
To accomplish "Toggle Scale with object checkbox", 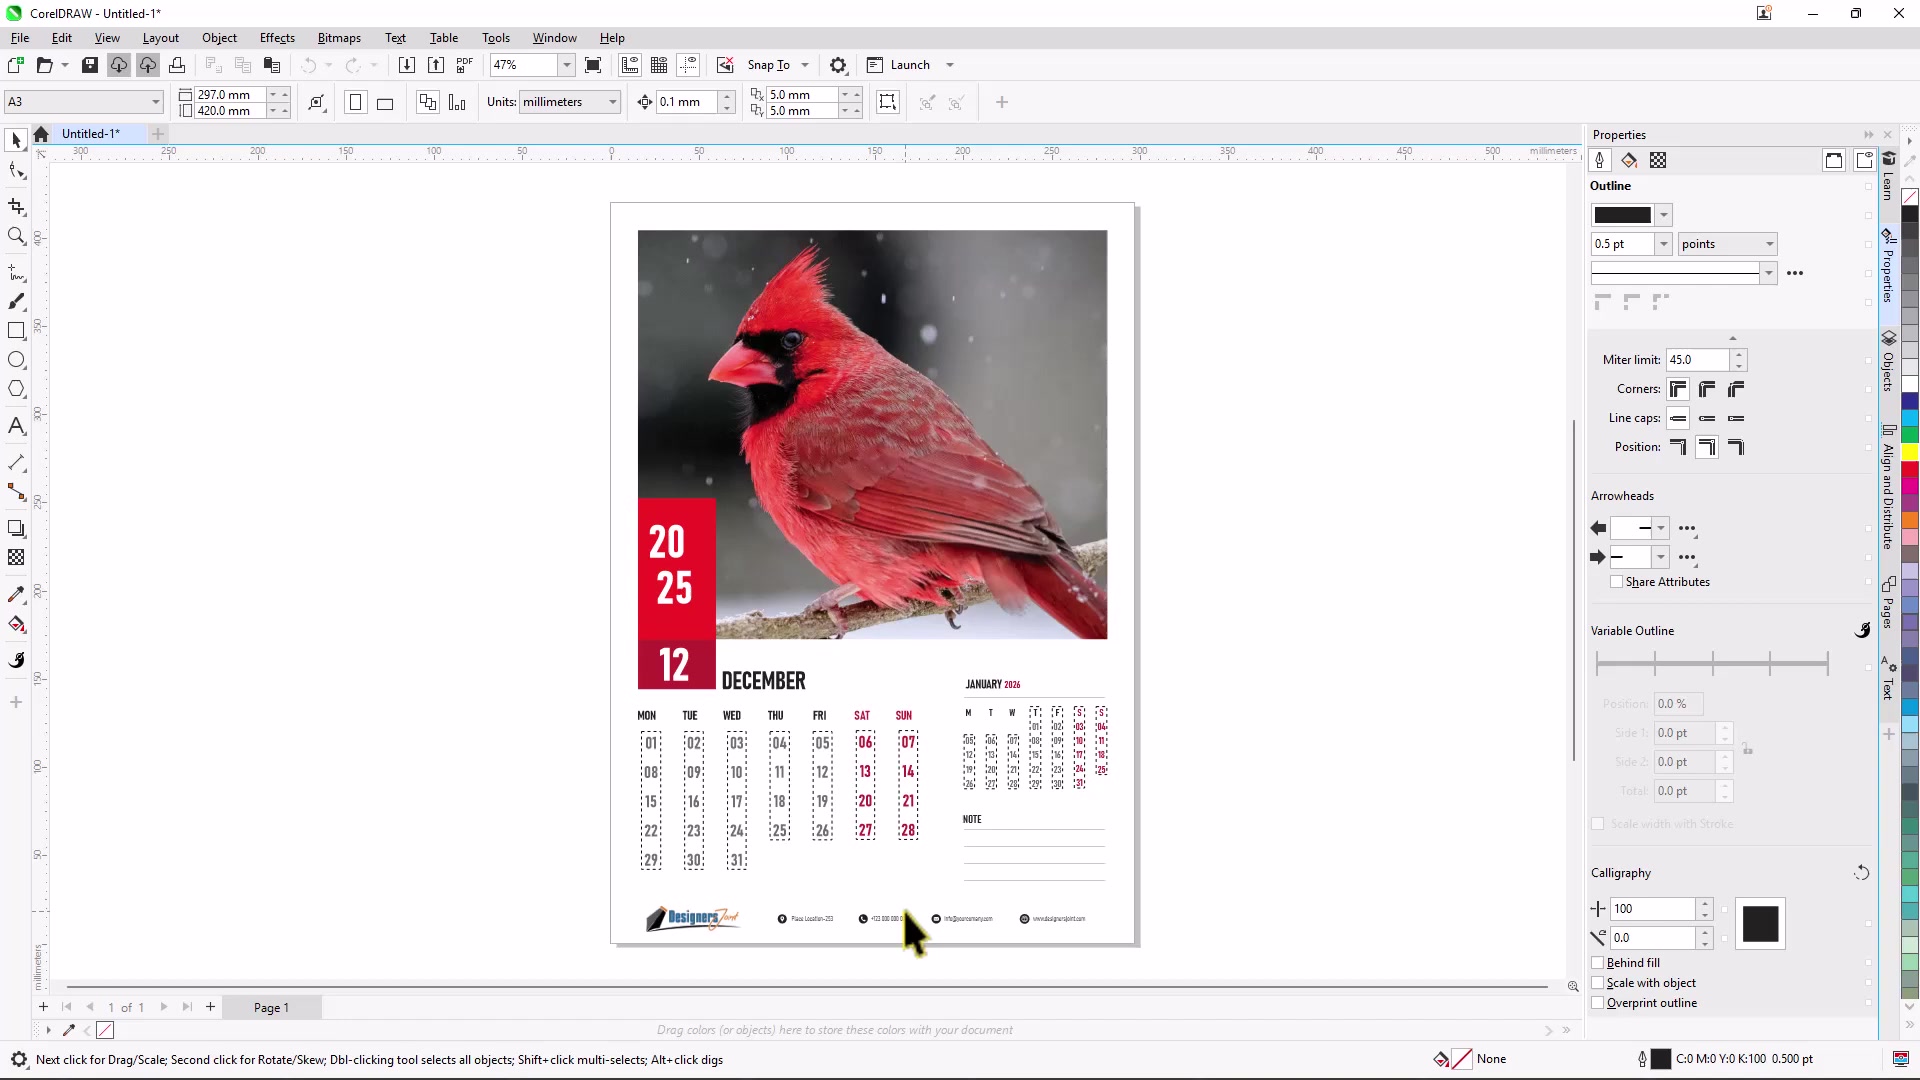I will [x=1598, y=983].
